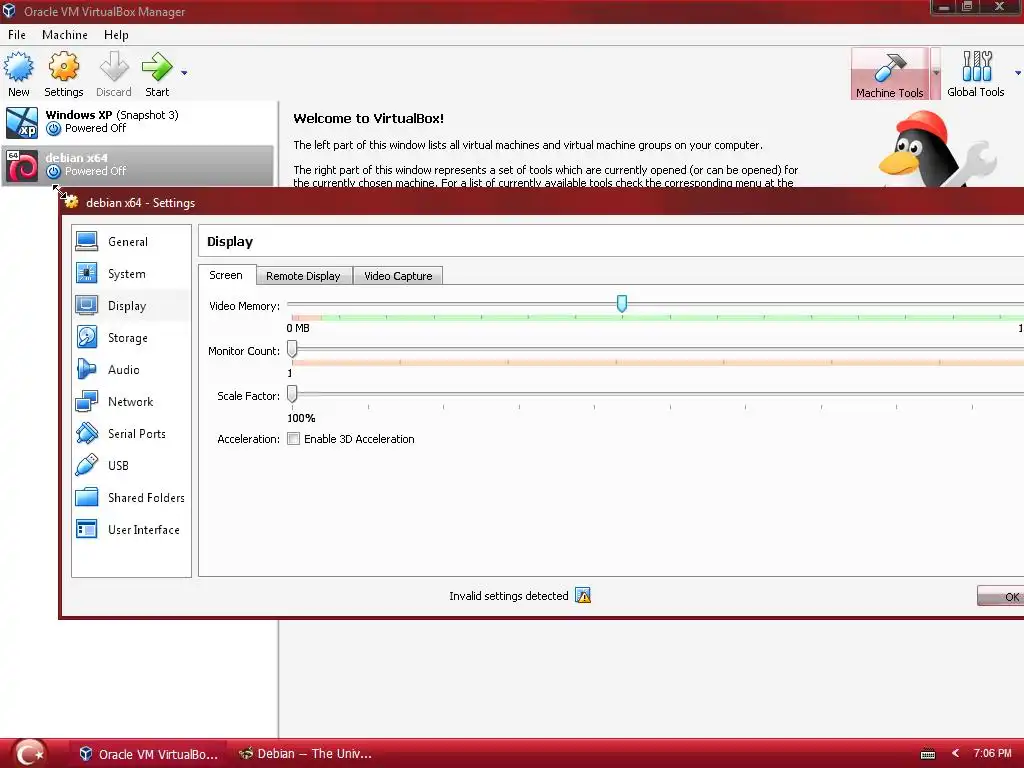Open Settings from the toolbar gear icon
Screen dimensions: 1024x768
63,67
